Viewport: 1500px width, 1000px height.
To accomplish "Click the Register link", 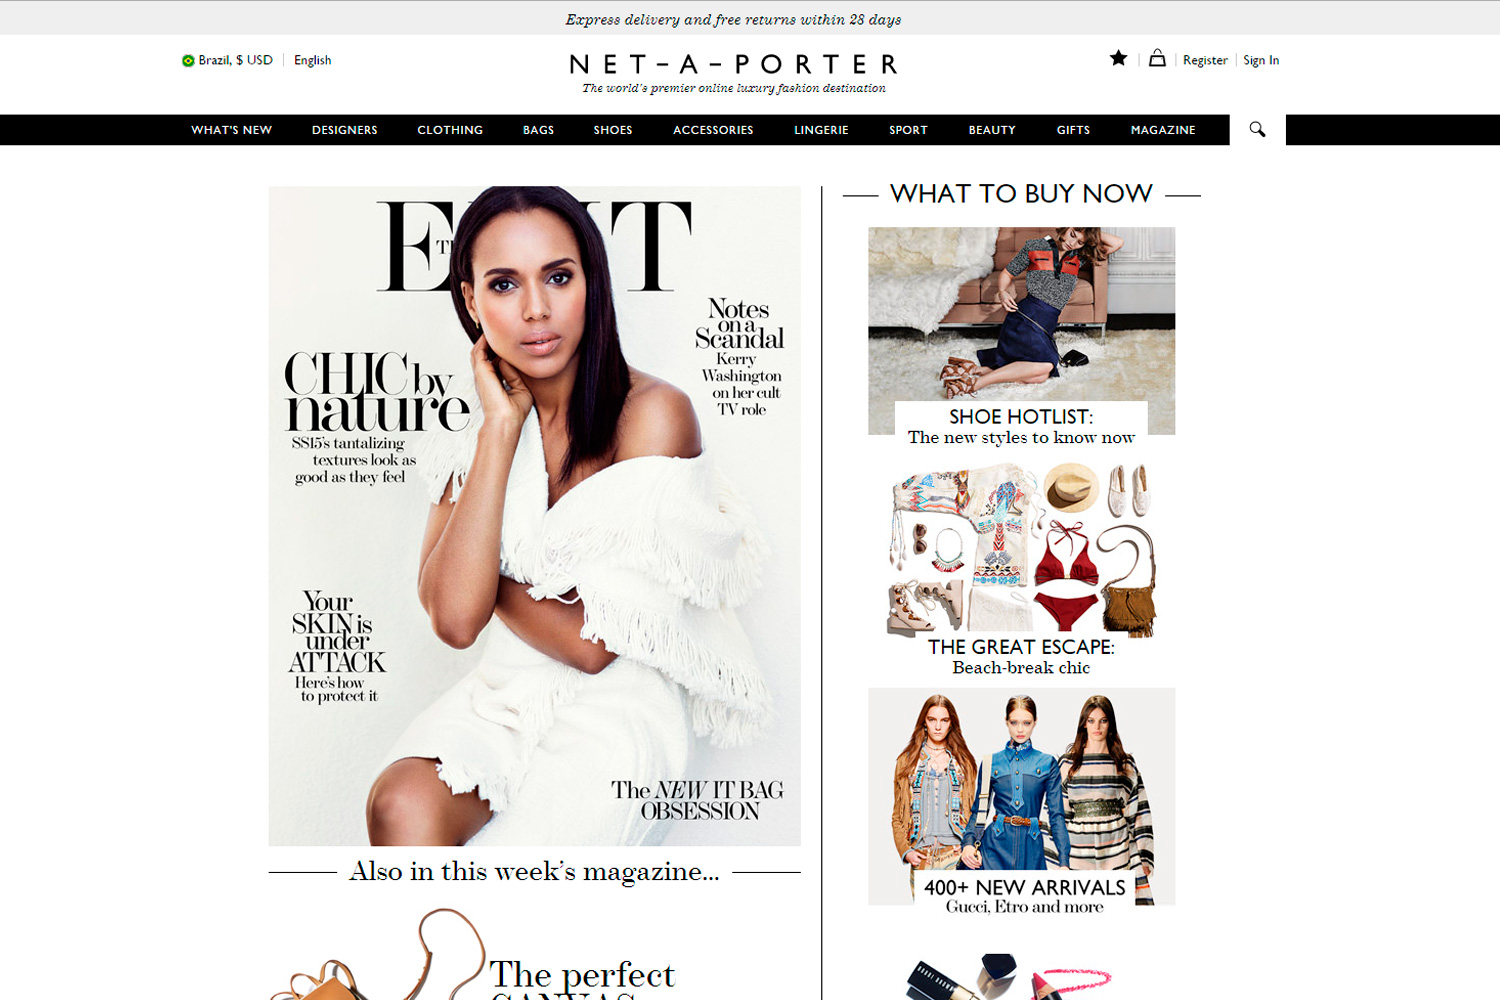I will tap(1205, 60).
